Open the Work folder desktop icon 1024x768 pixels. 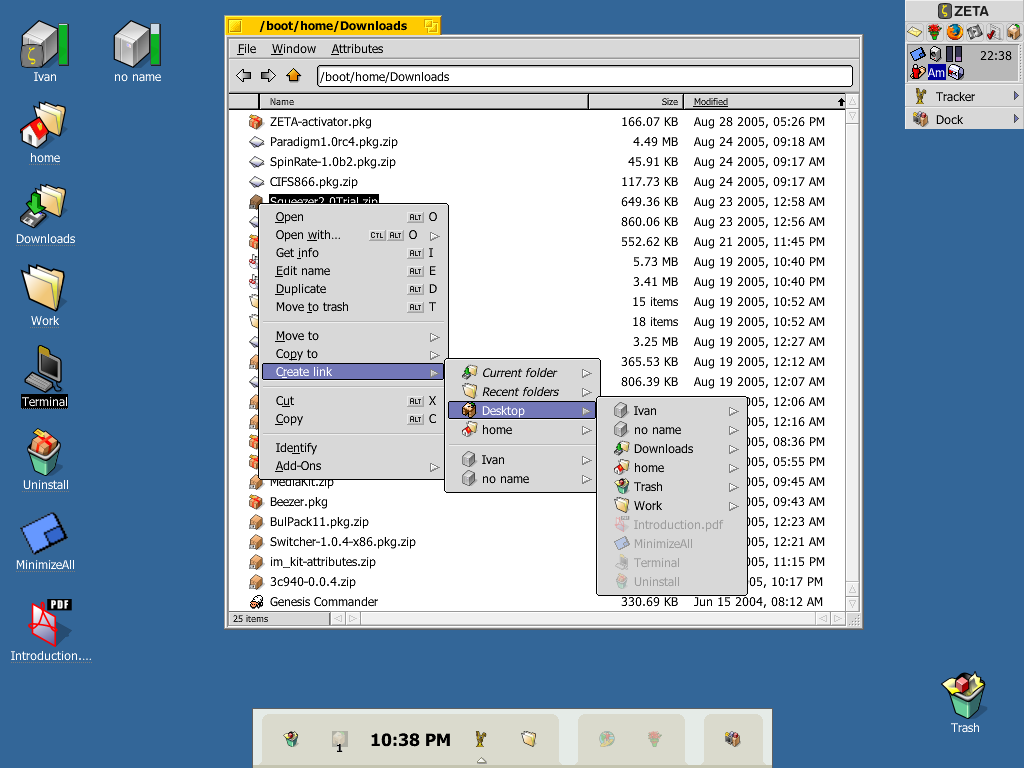pos(44,287)
